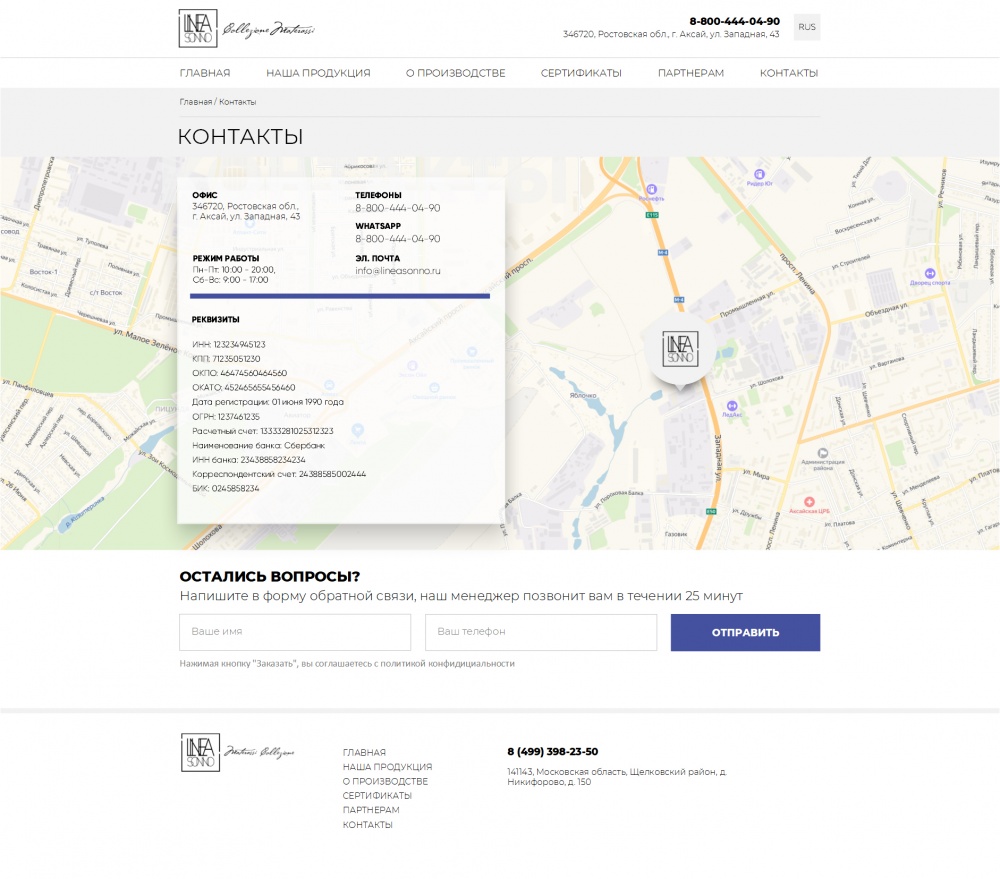Open the RUS language selector

point(806,27)
